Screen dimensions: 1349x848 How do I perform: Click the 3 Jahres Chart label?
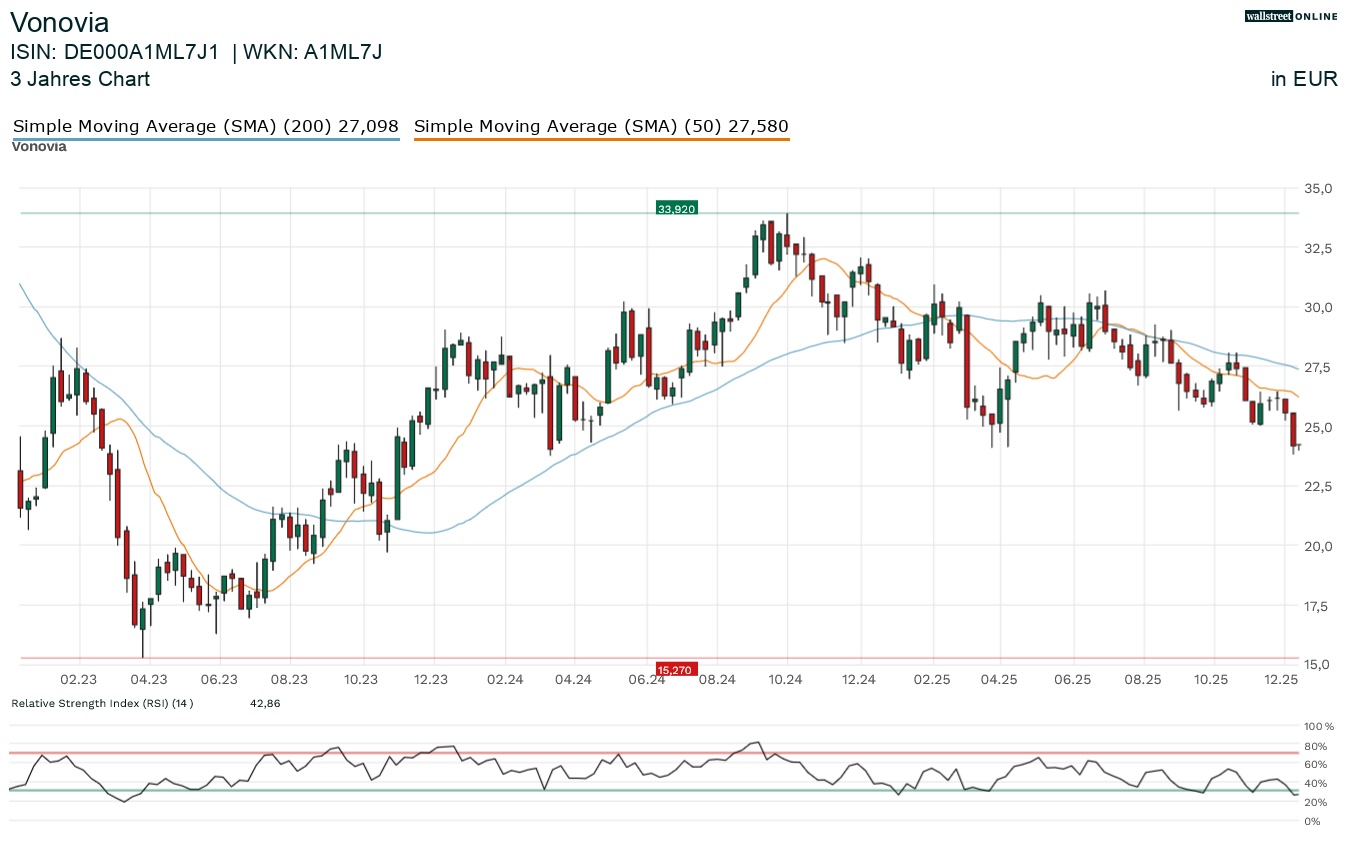(80, 79)
